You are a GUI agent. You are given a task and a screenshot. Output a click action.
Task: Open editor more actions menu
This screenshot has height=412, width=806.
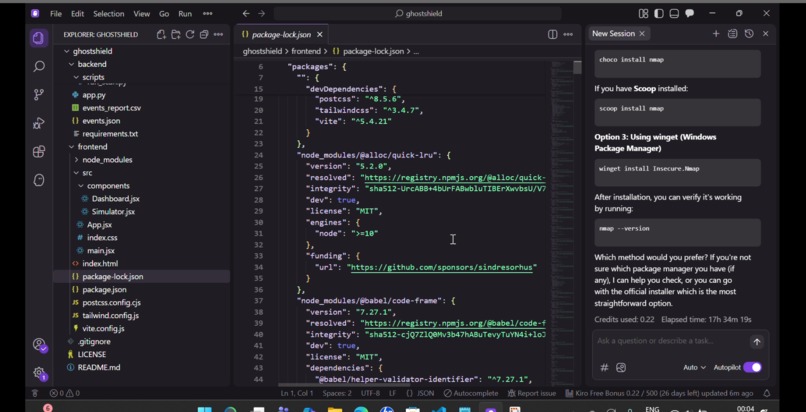[x=568, y=34]
